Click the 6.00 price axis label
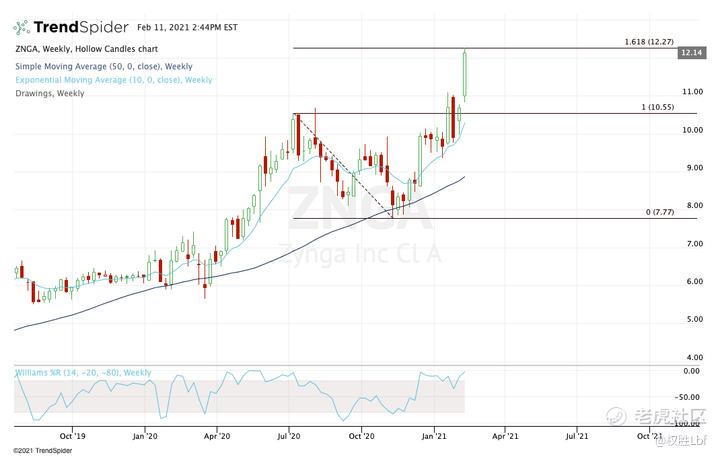Image resolution: width=720 pixels, height=457 pixels. [x=695, y=282]
